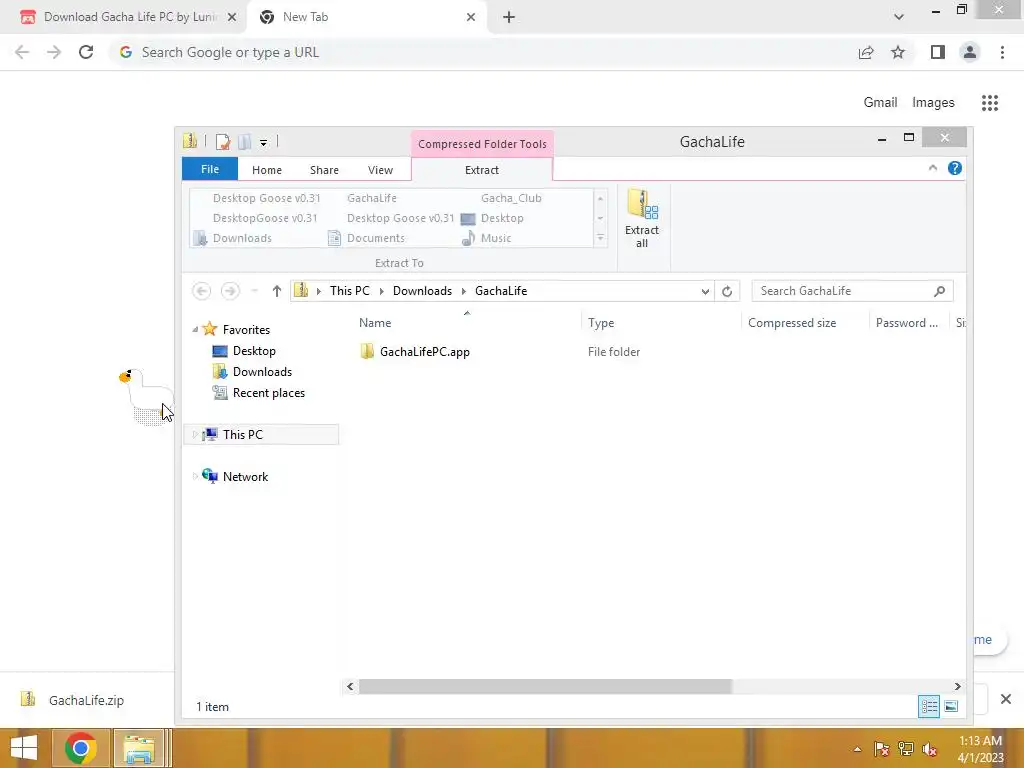
Task: Click the Extract all button
Action: (x=642, y=219)
